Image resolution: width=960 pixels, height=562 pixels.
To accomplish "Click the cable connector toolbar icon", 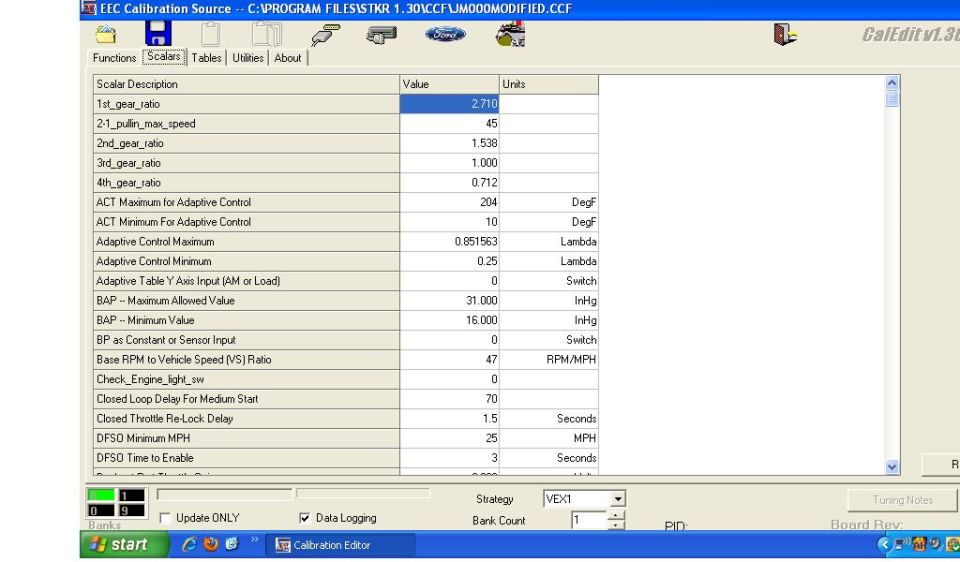I will pyautogui.click(x=325, y=35).
